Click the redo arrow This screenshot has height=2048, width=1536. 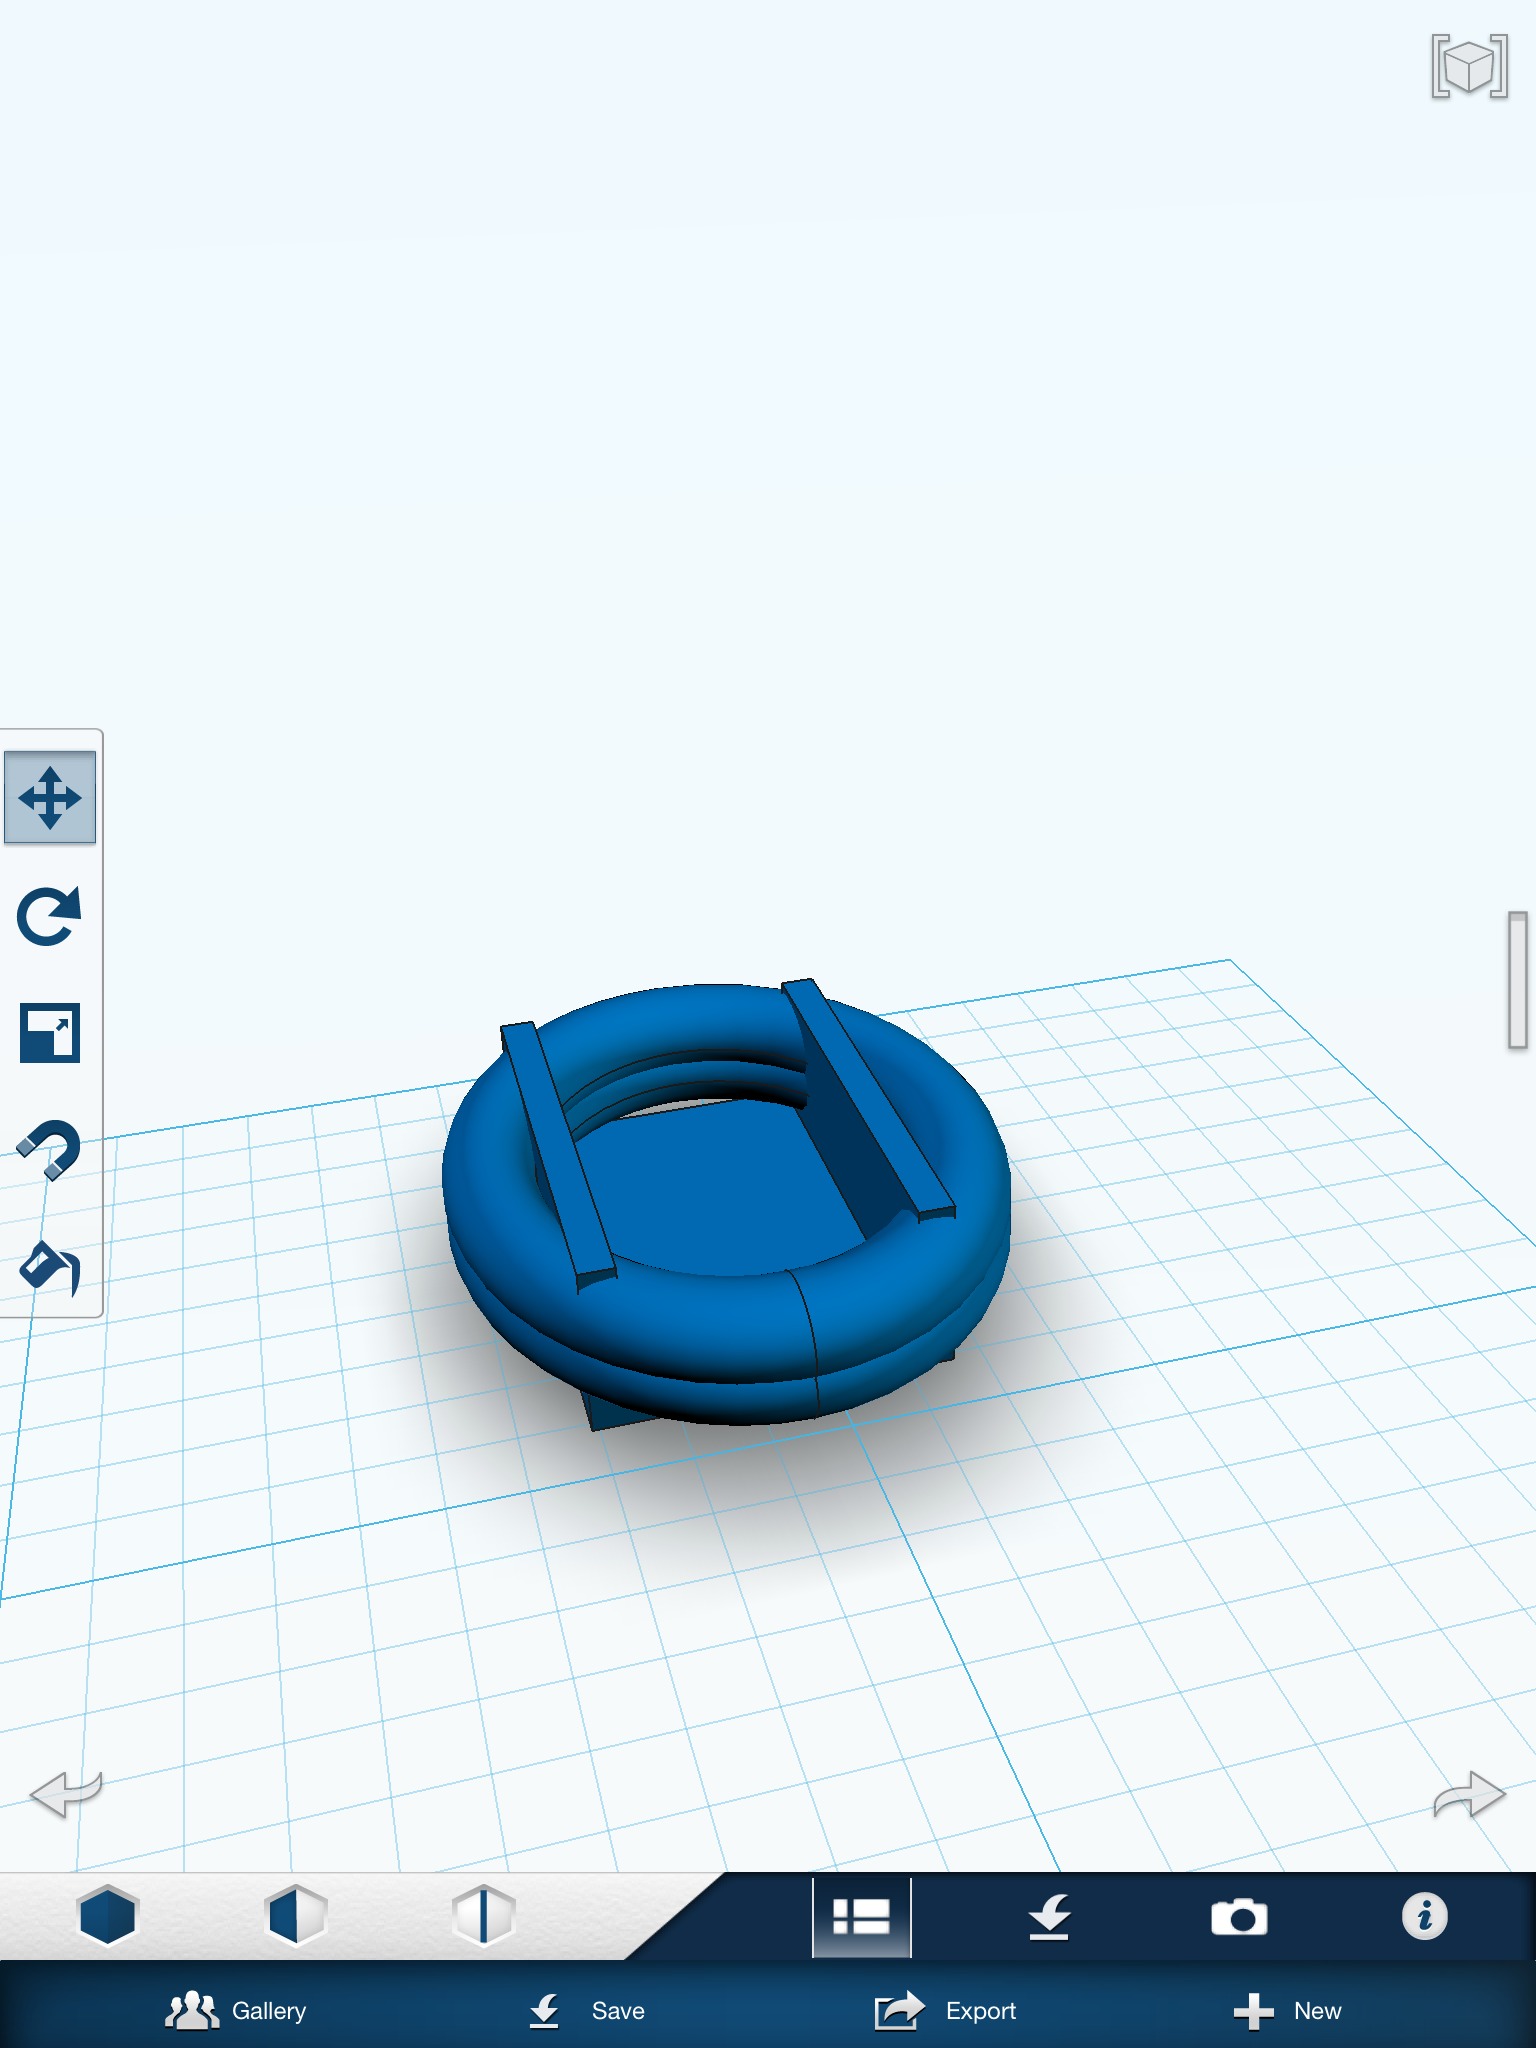pyautogui.click(x=1469, y=1794)
